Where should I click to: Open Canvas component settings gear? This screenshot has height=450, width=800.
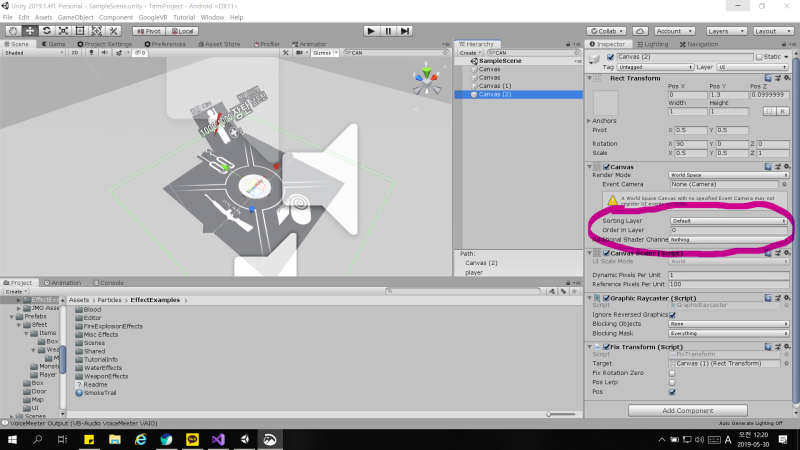787,167
